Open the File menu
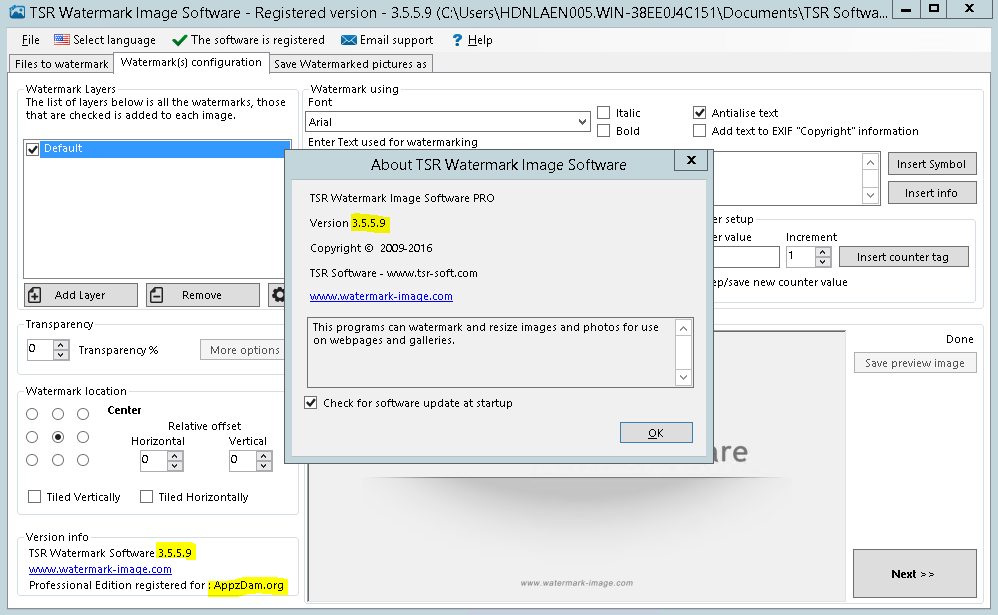998x615 pixels. click(30, 40)
